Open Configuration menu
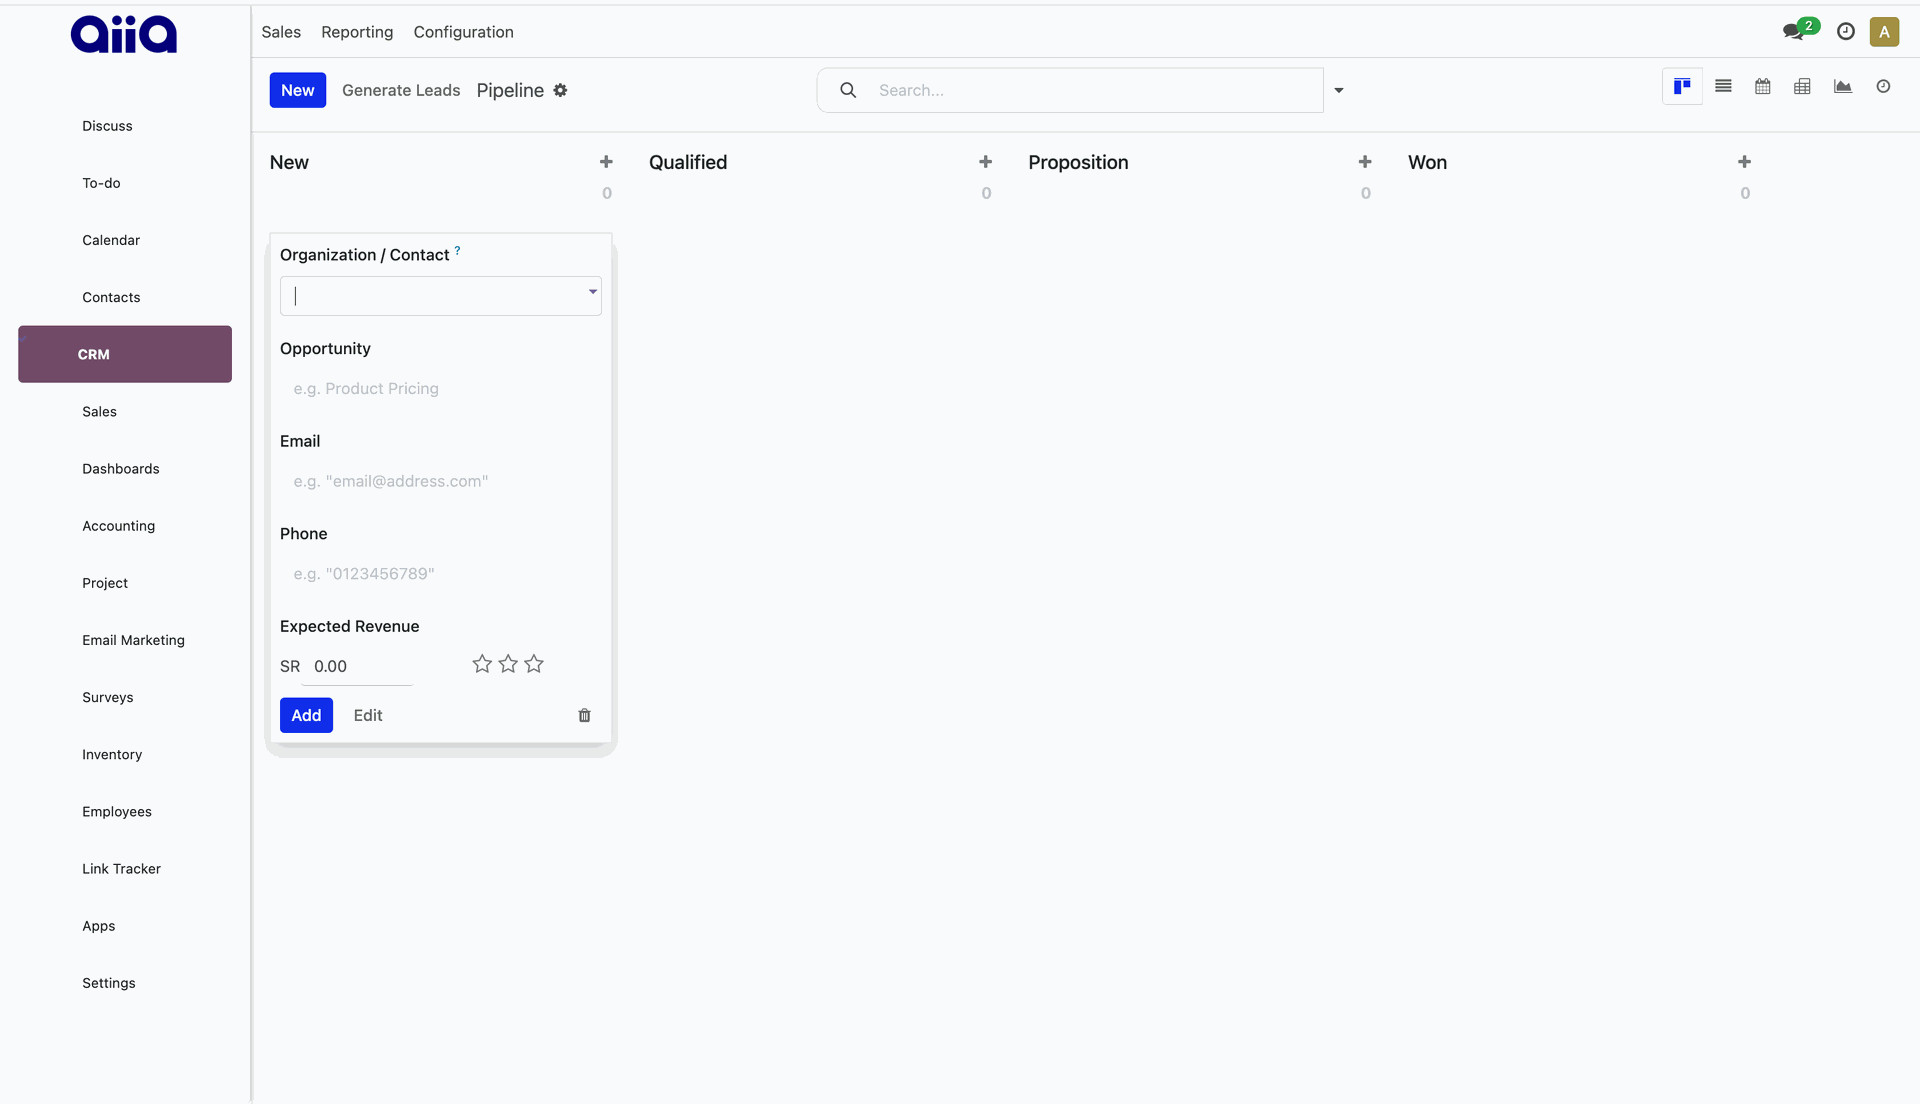Image resolution: width=1920 pixels, height=1104 pixels. (x=463, y=32)
